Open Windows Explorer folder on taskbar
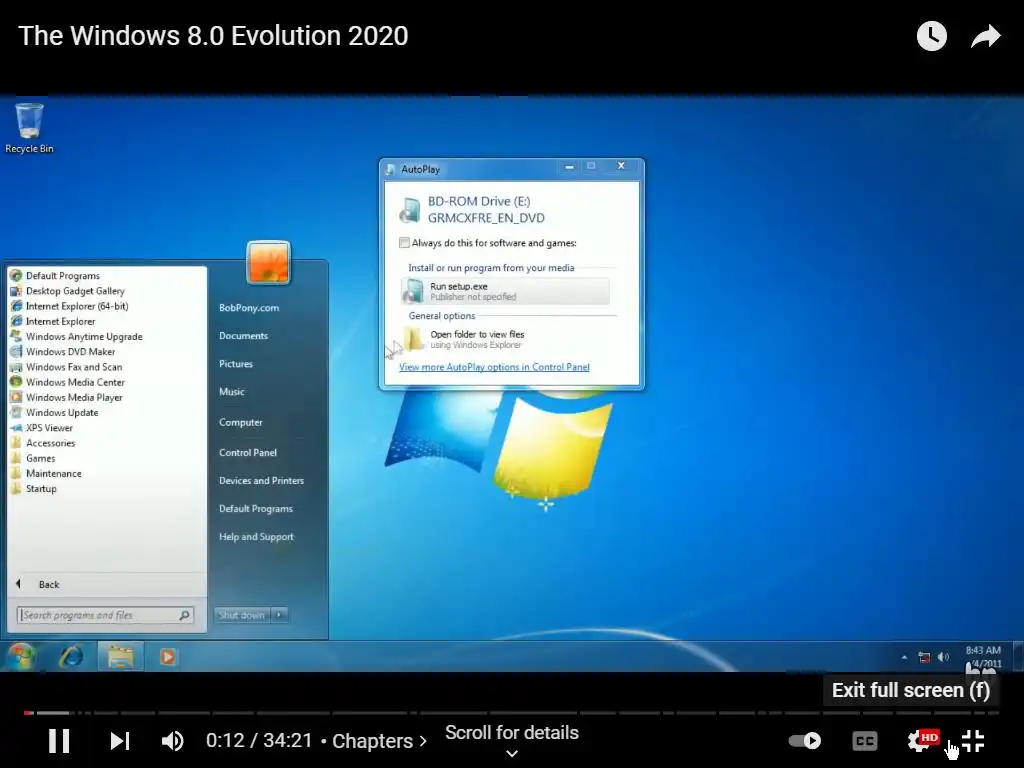 [x=121, y=656]
